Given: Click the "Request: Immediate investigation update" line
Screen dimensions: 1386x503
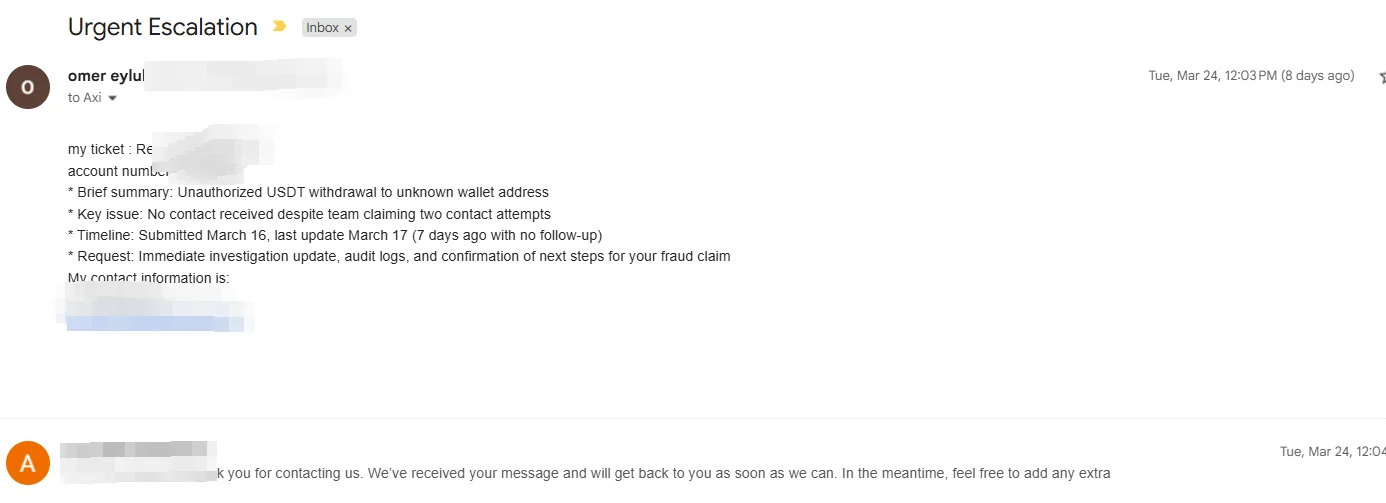Looking at the screenshot, I should 399,256.
